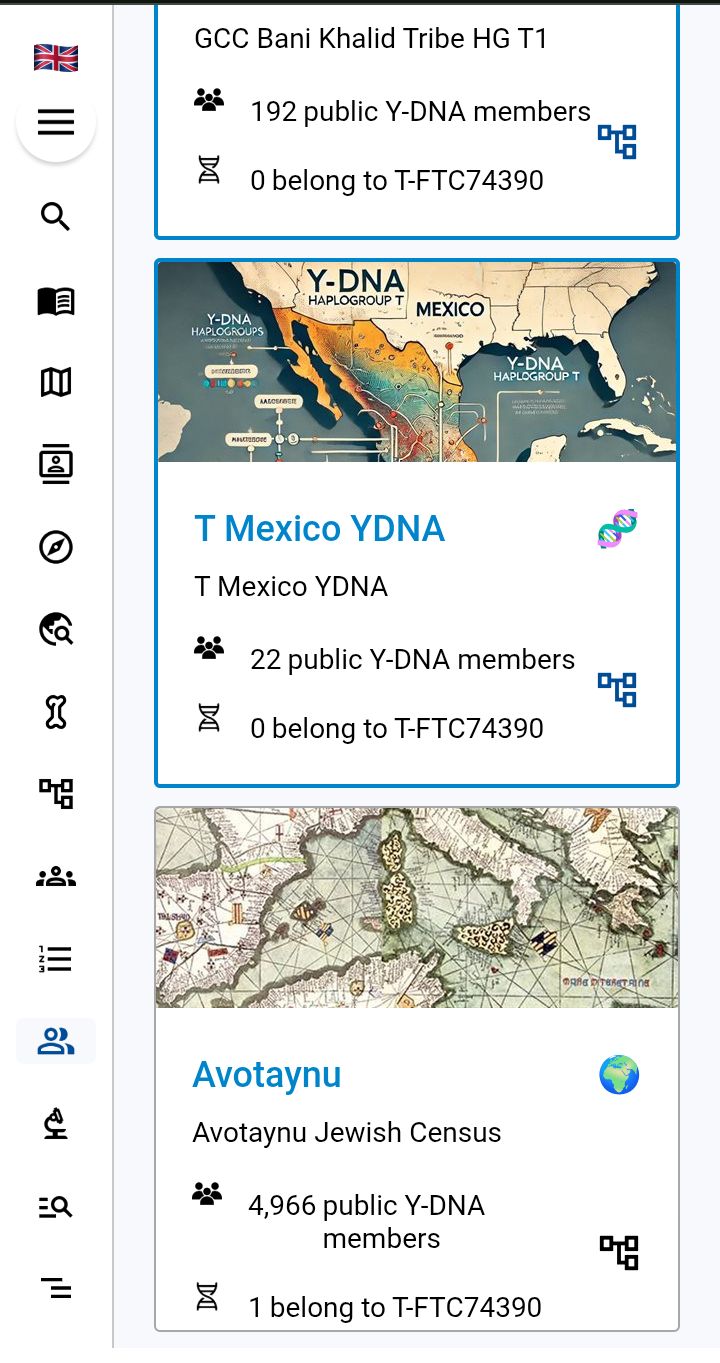
Task: Open the hamburger menu button
Action: click(x=56, y=123)
